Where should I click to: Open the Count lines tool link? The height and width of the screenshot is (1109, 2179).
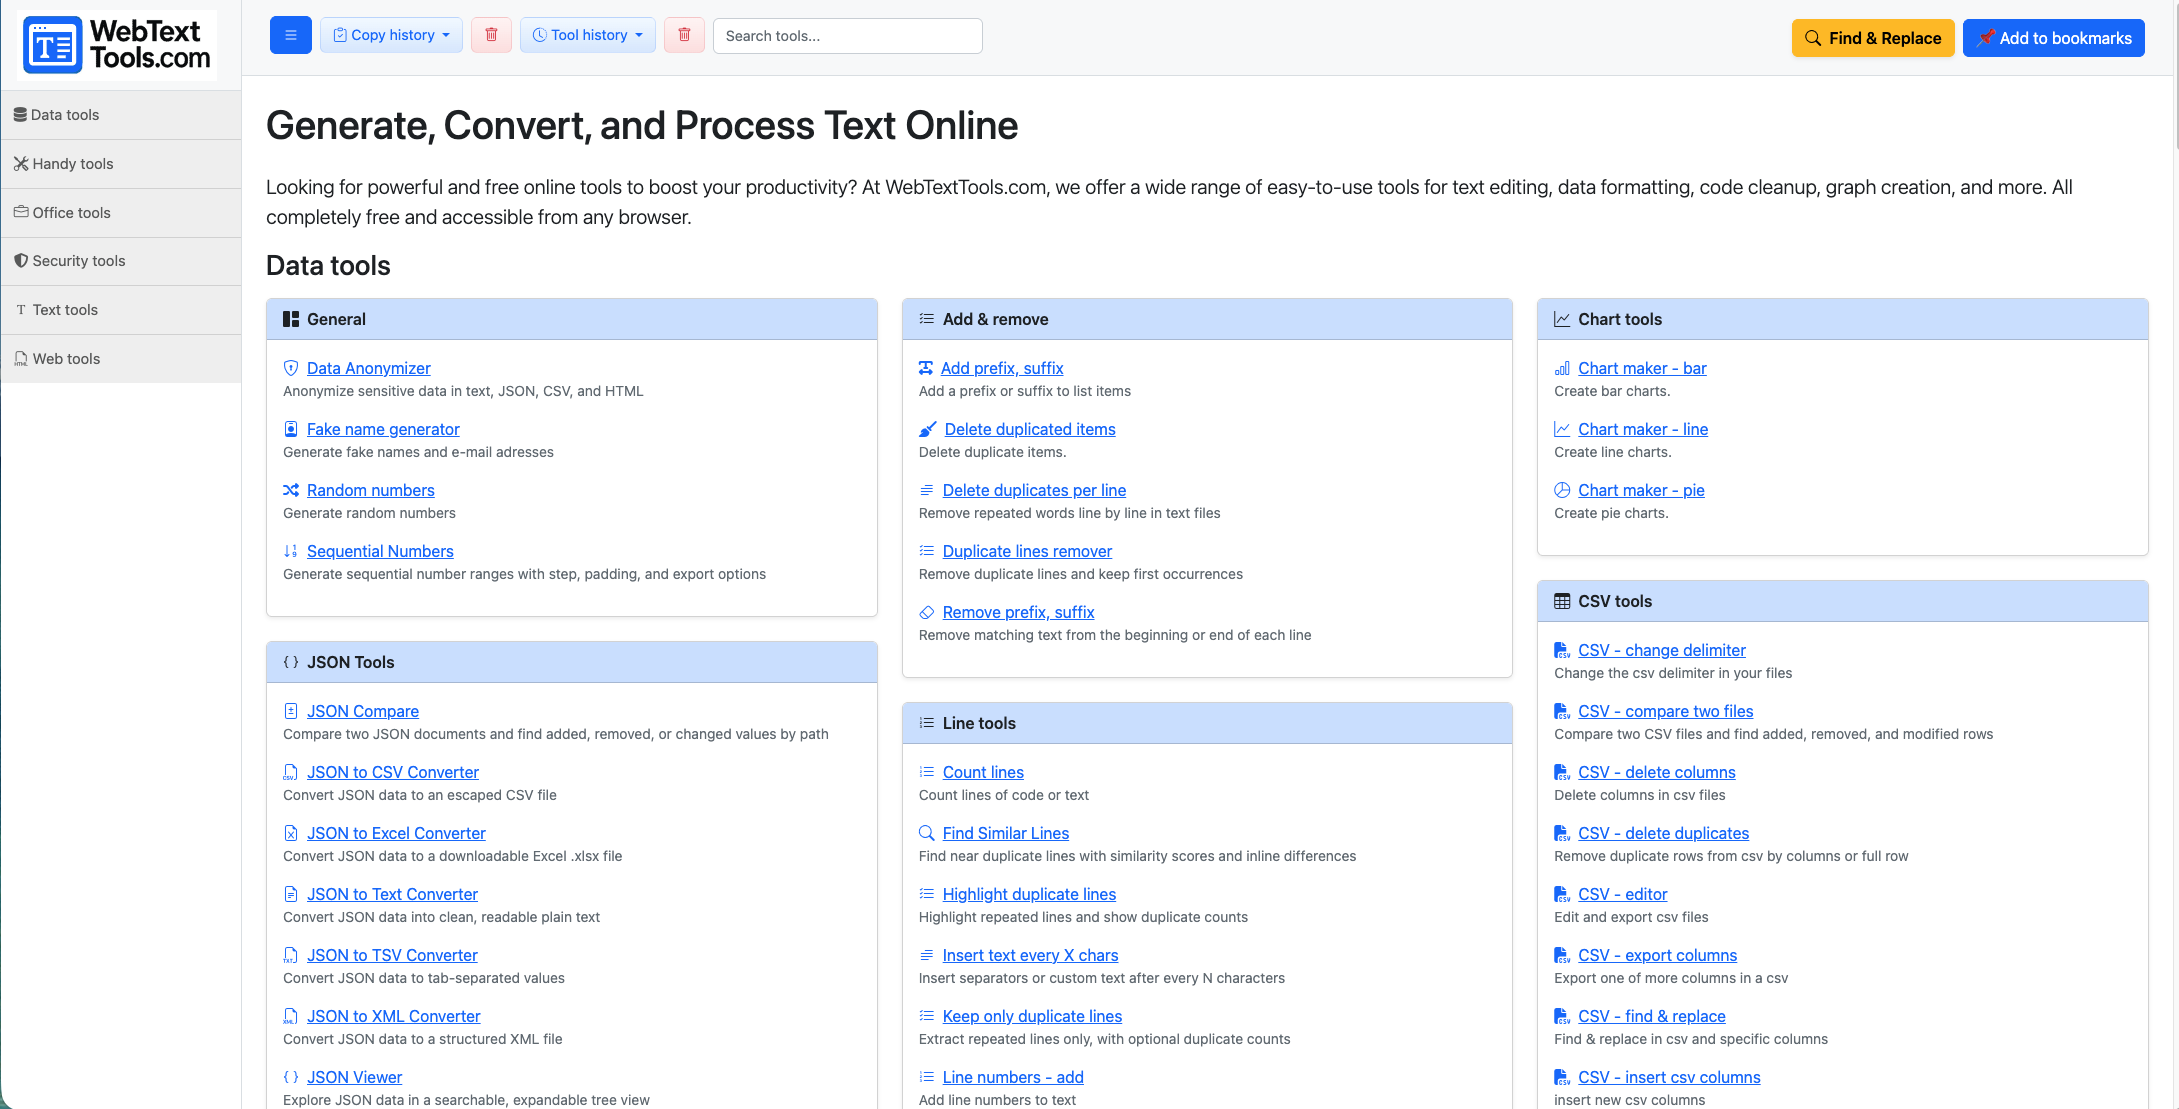983,772
